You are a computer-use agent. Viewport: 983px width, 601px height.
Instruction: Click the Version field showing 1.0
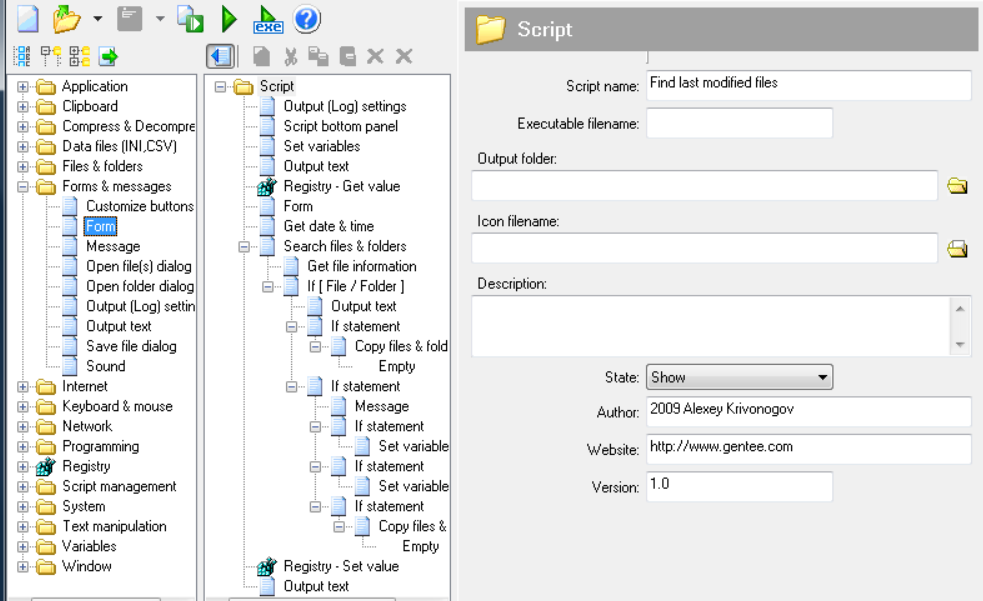pyautogui.click(x=739, y=486)
